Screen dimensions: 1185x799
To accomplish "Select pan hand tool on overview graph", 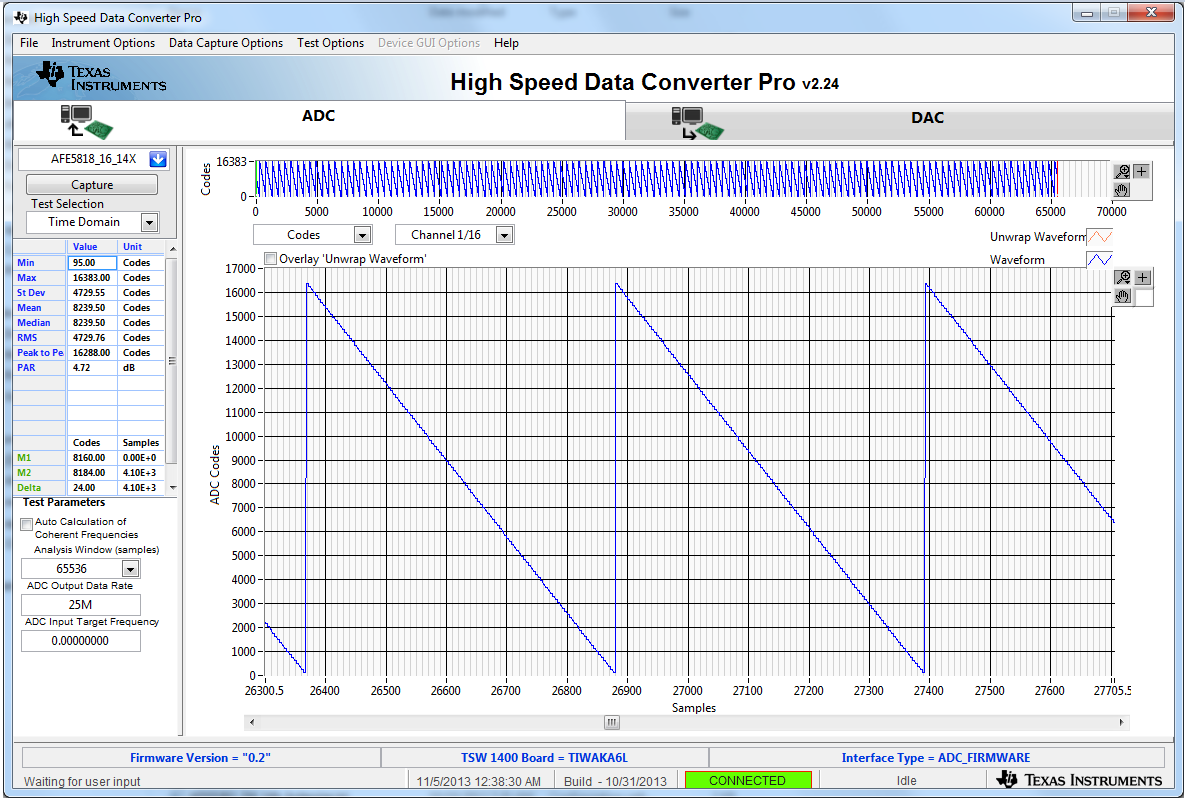I will tap(1122, 189).
